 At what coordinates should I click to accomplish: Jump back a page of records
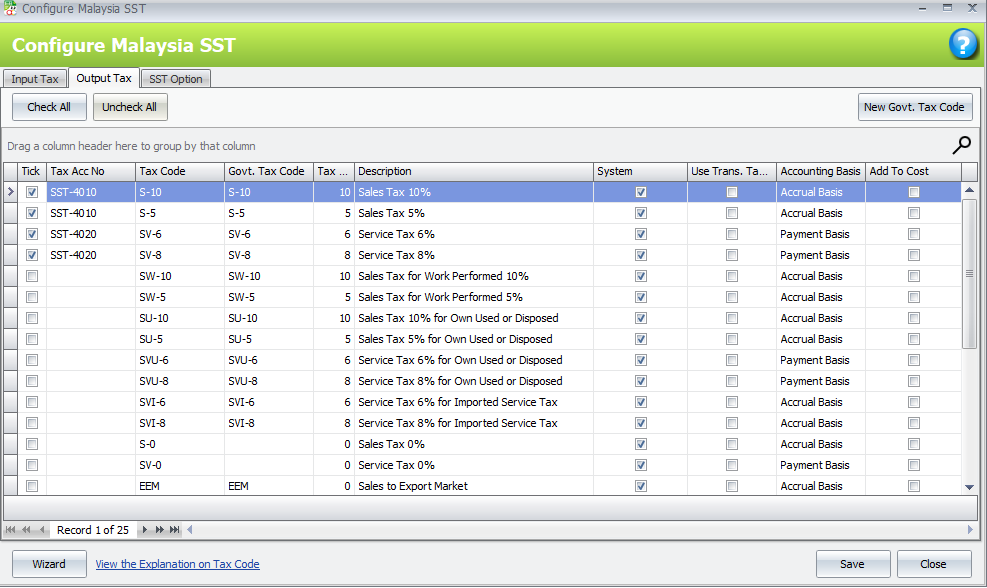[26, 530]
